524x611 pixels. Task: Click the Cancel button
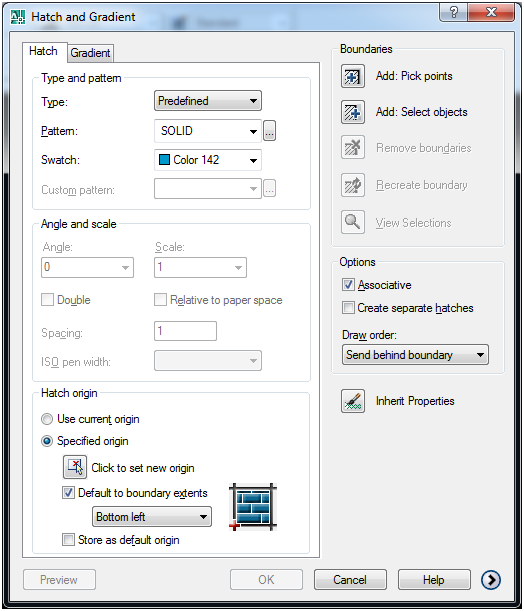pos(350,580)
